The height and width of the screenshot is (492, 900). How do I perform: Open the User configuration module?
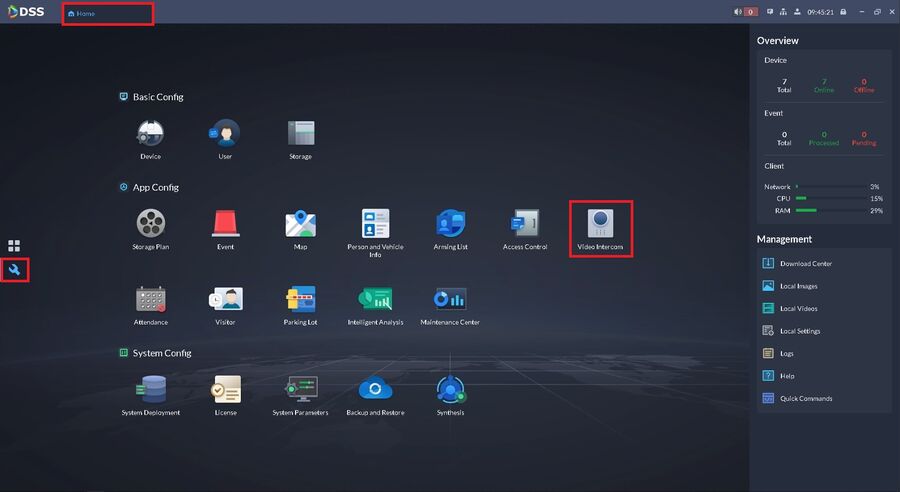click(225, 139)
